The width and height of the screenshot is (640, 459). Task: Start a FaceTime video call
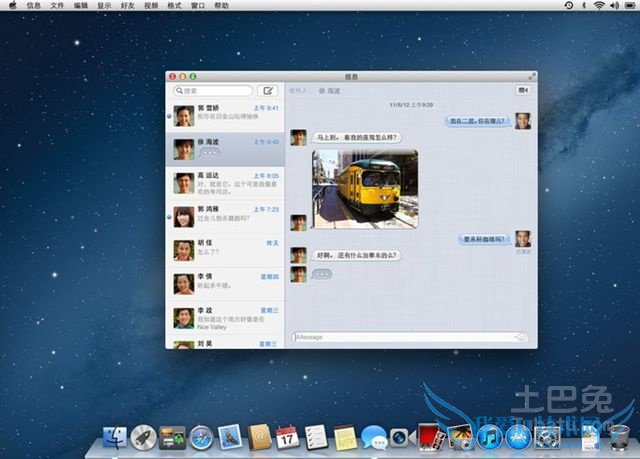tap(522, 90)
